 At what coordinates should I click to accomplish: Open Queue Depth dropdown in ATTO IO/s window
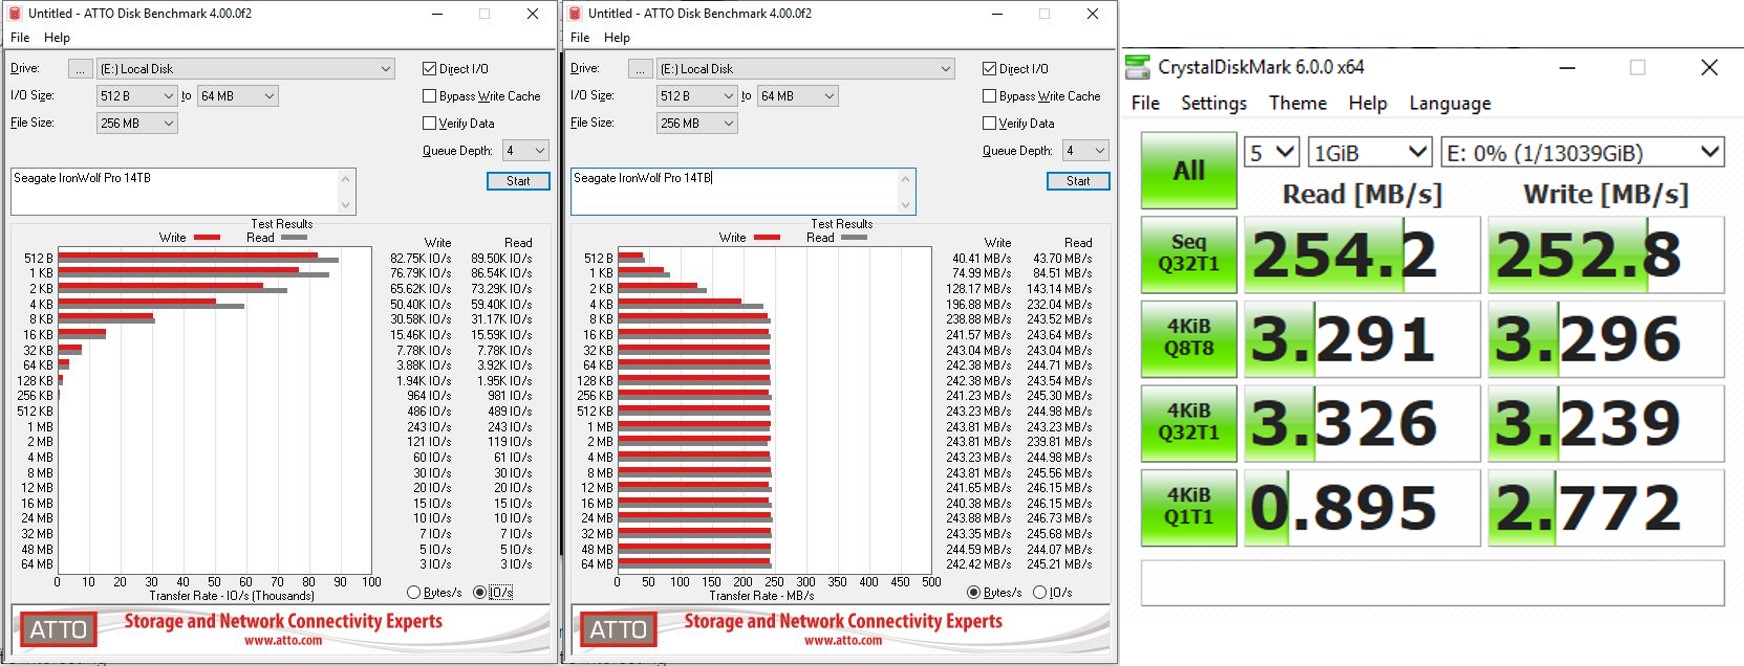click(525, 151)
